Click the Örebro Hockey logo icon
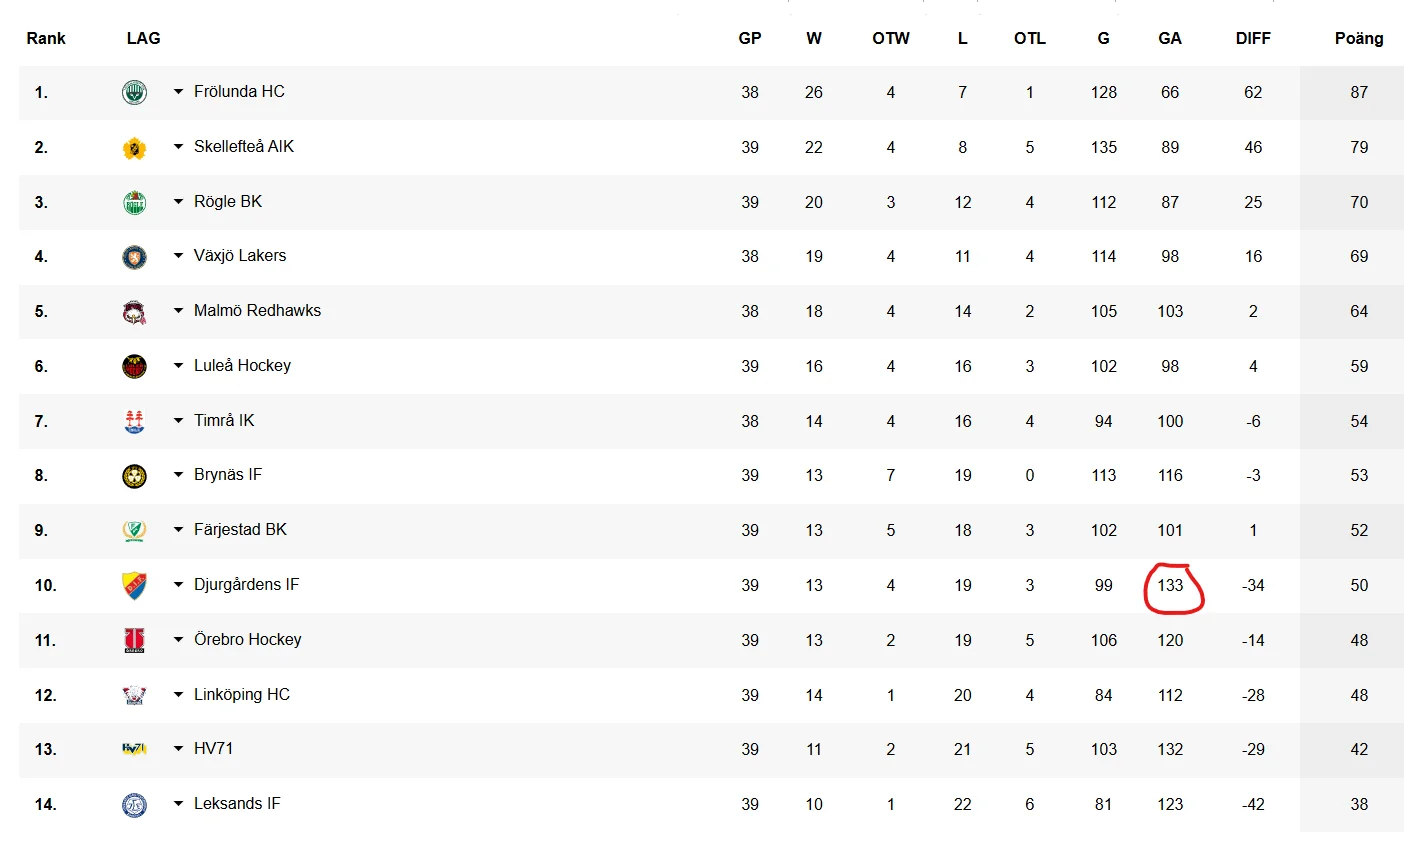 coord(134,640)
